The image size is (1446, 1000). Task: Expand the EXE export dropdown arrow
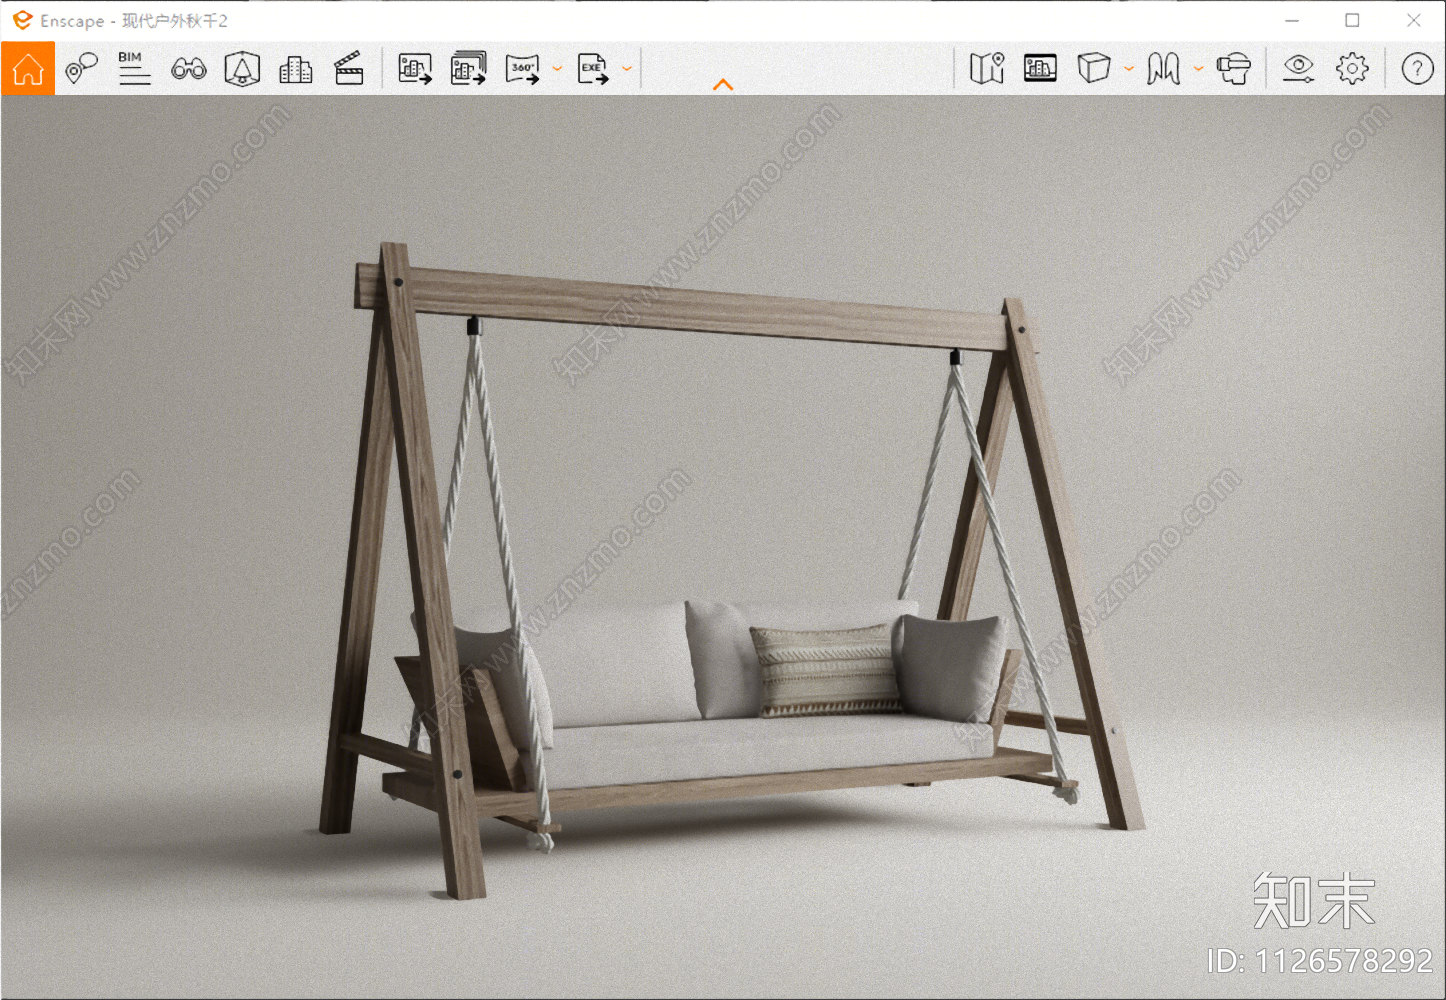627,69
